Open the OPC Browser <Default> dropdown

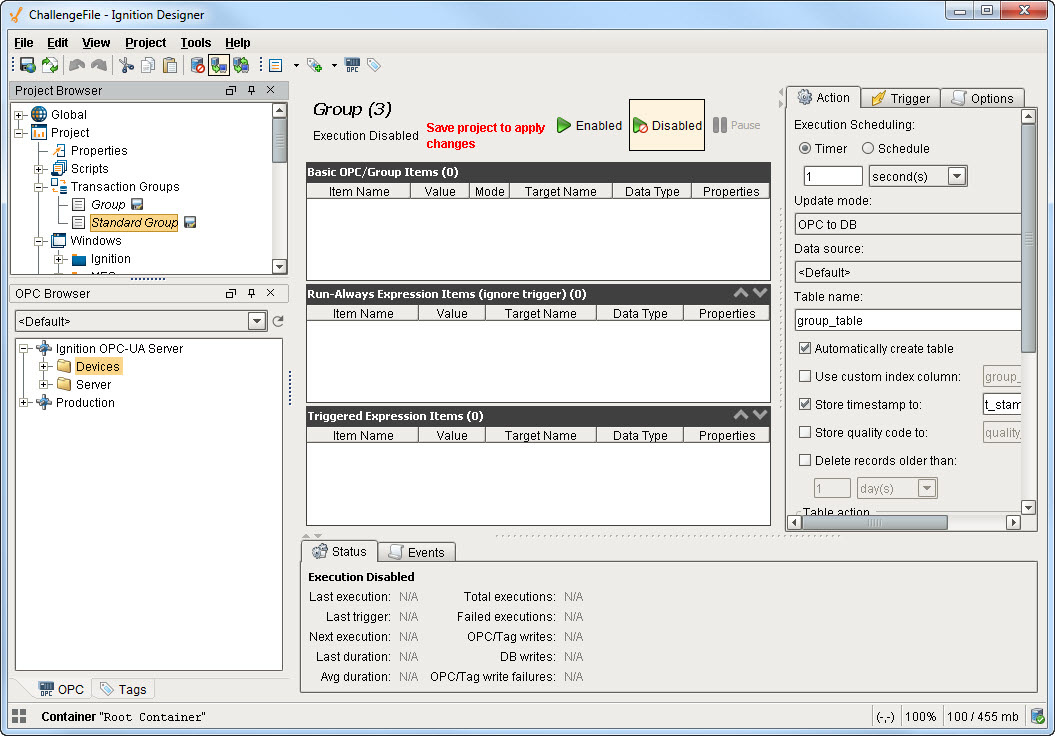click(257, 321)
